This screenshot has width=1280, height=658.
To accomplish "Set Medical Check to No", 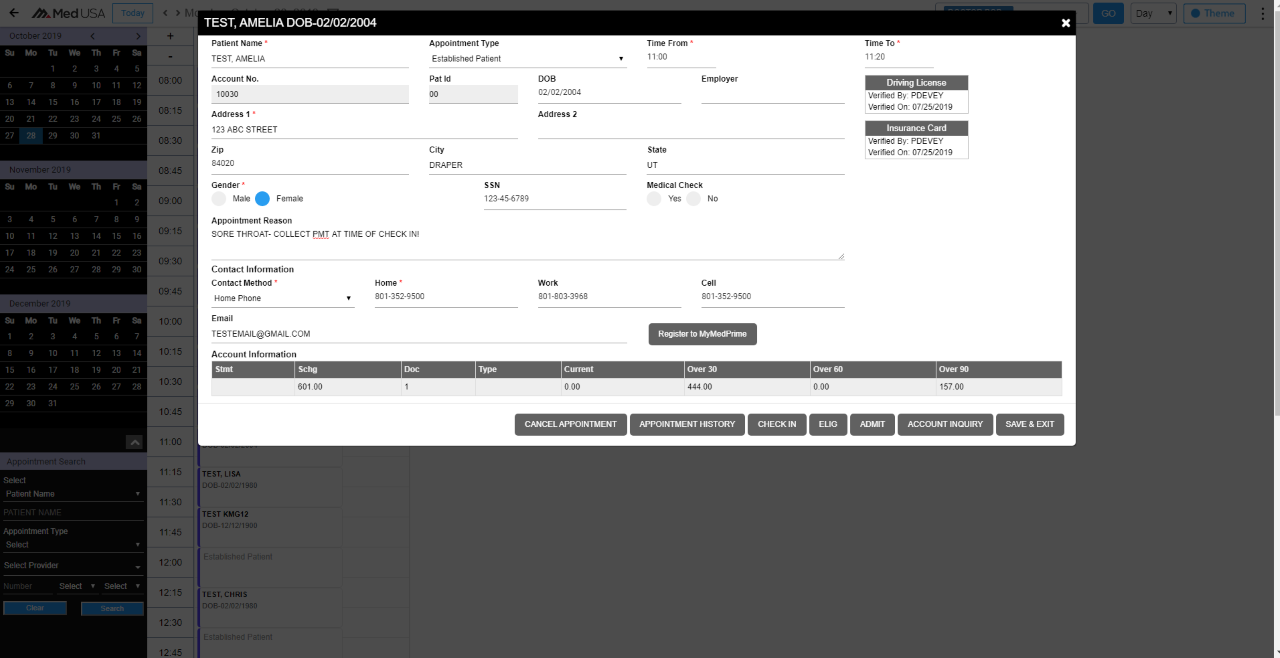I will coord(694,198).
